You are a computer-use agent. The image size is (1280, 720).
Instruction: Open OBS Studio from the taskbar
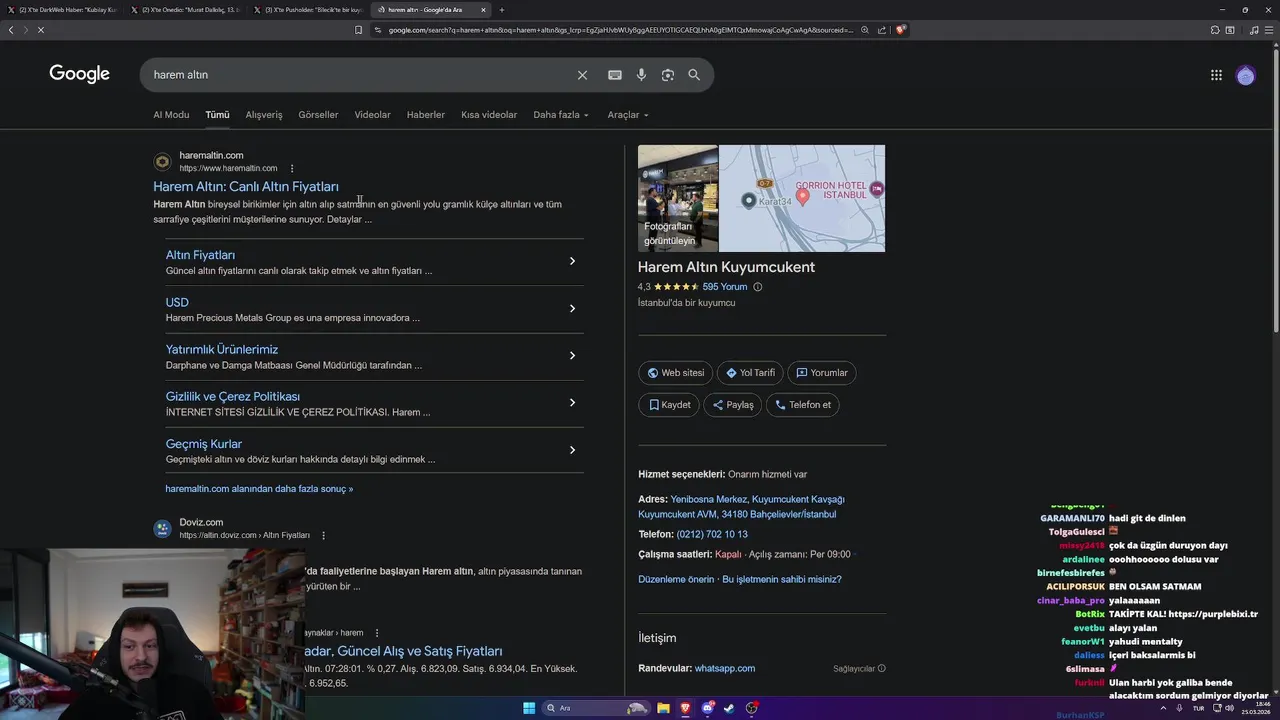point(752,708)
